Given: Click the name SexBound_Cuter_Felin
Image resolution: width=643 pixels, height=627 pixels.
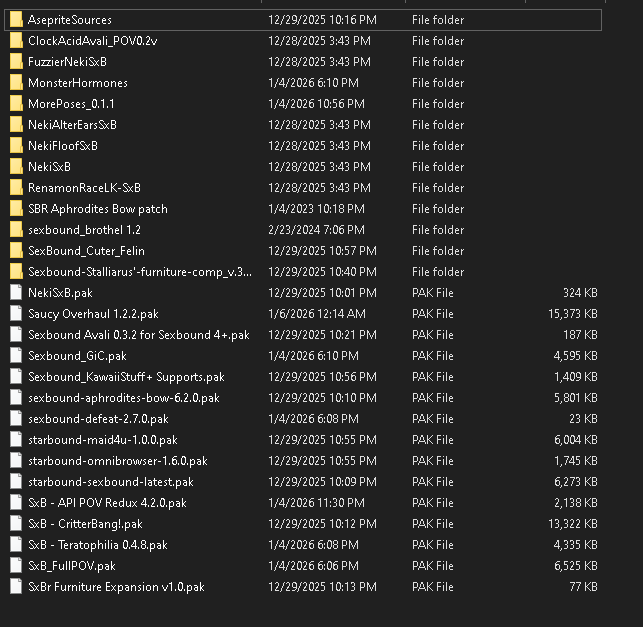Looking at the screenshot, I should pos(87,251).
